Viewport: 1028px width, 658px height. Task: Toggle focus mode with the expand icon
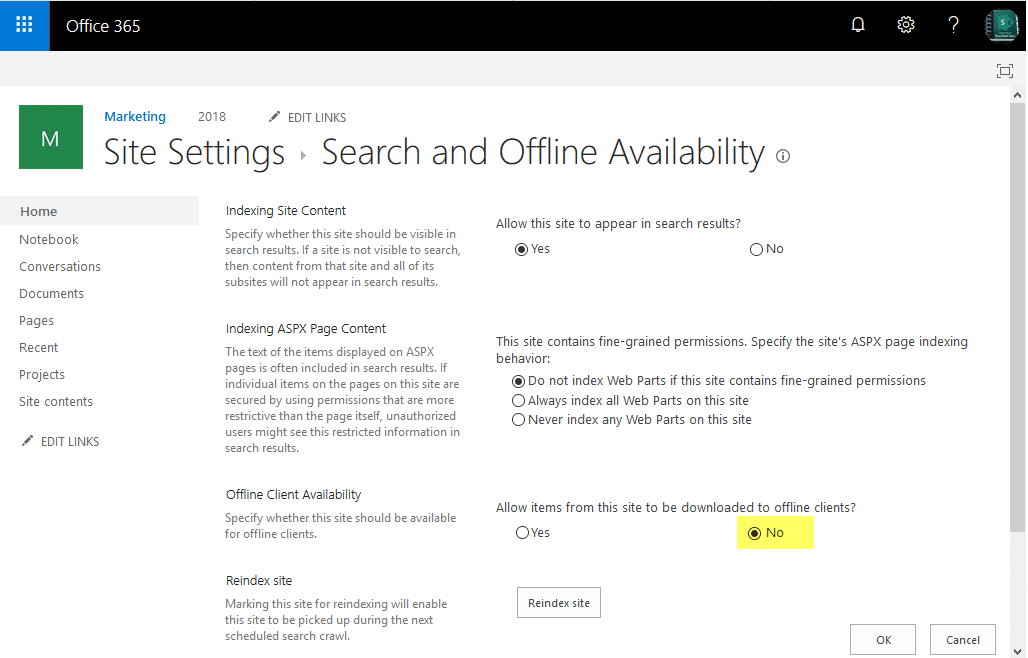1005,71
